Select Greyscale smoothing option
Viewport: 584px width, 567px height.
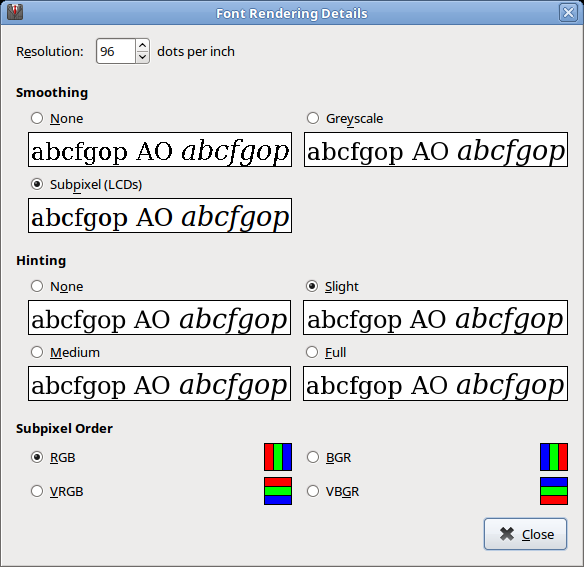click(x=313, y=118)
